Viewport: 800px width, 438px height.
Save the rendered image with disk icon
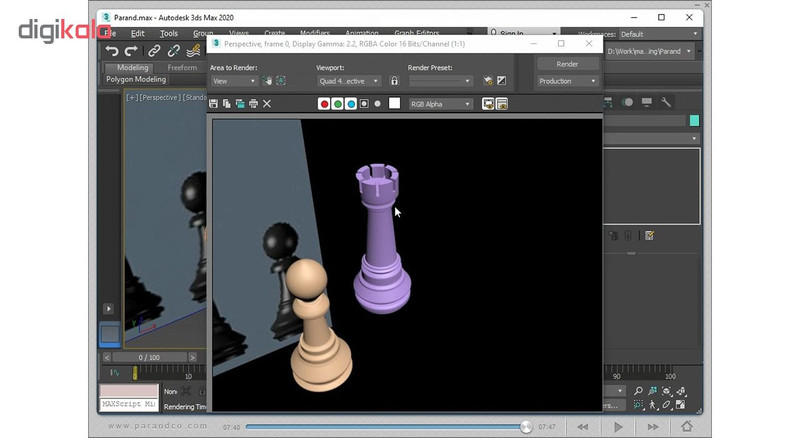click(x=213, y=104)
